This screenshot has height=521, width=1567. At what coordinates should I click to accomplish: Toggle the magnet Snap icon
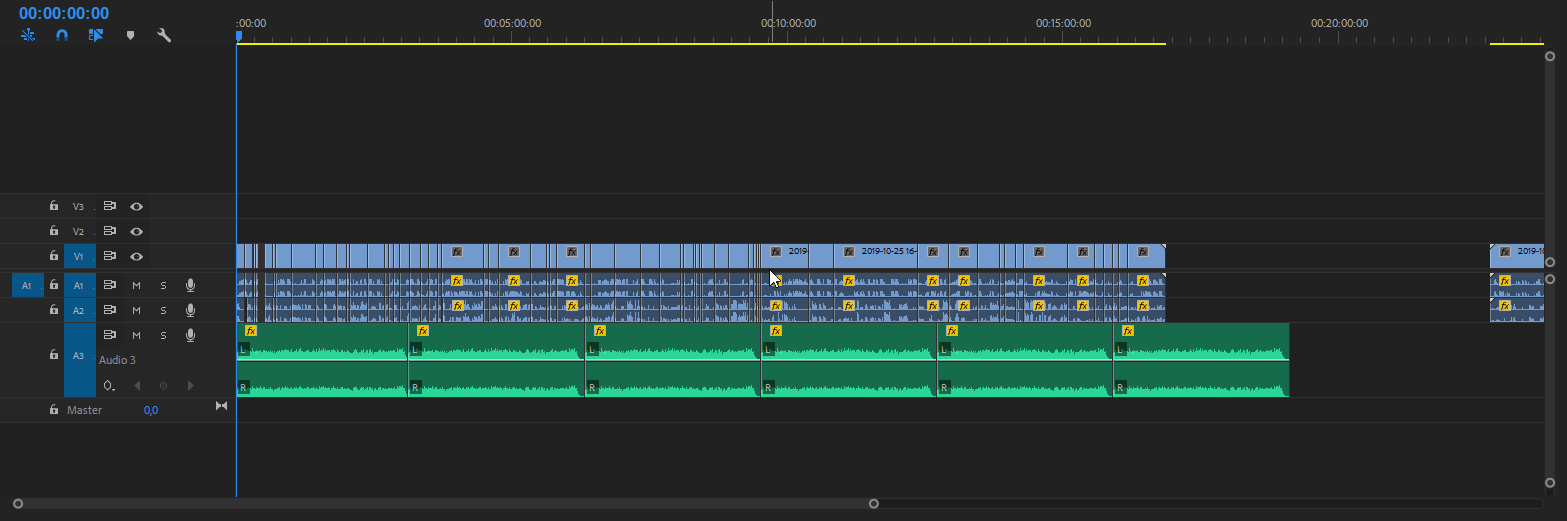pyautogui.click(x=61, y=35)
